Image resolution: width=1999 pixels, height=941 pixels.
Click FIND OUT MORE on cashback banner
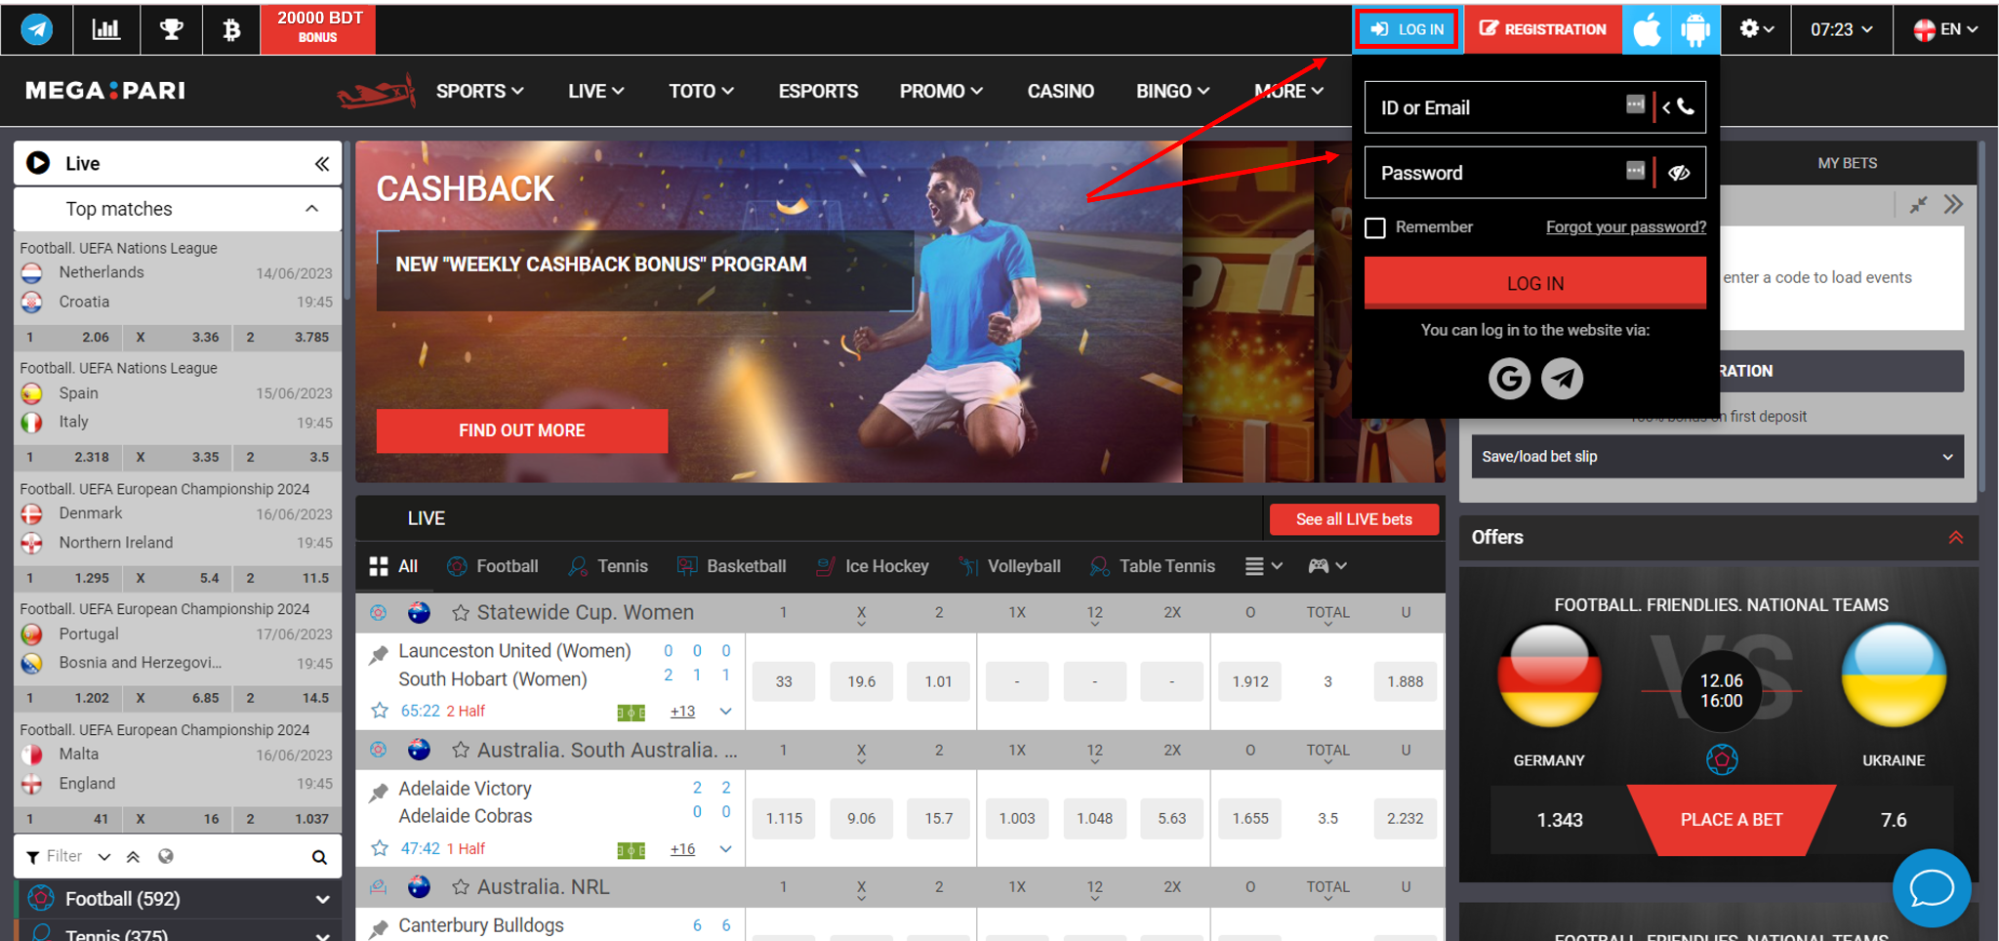pyautogui.click(x=522, y=431)
